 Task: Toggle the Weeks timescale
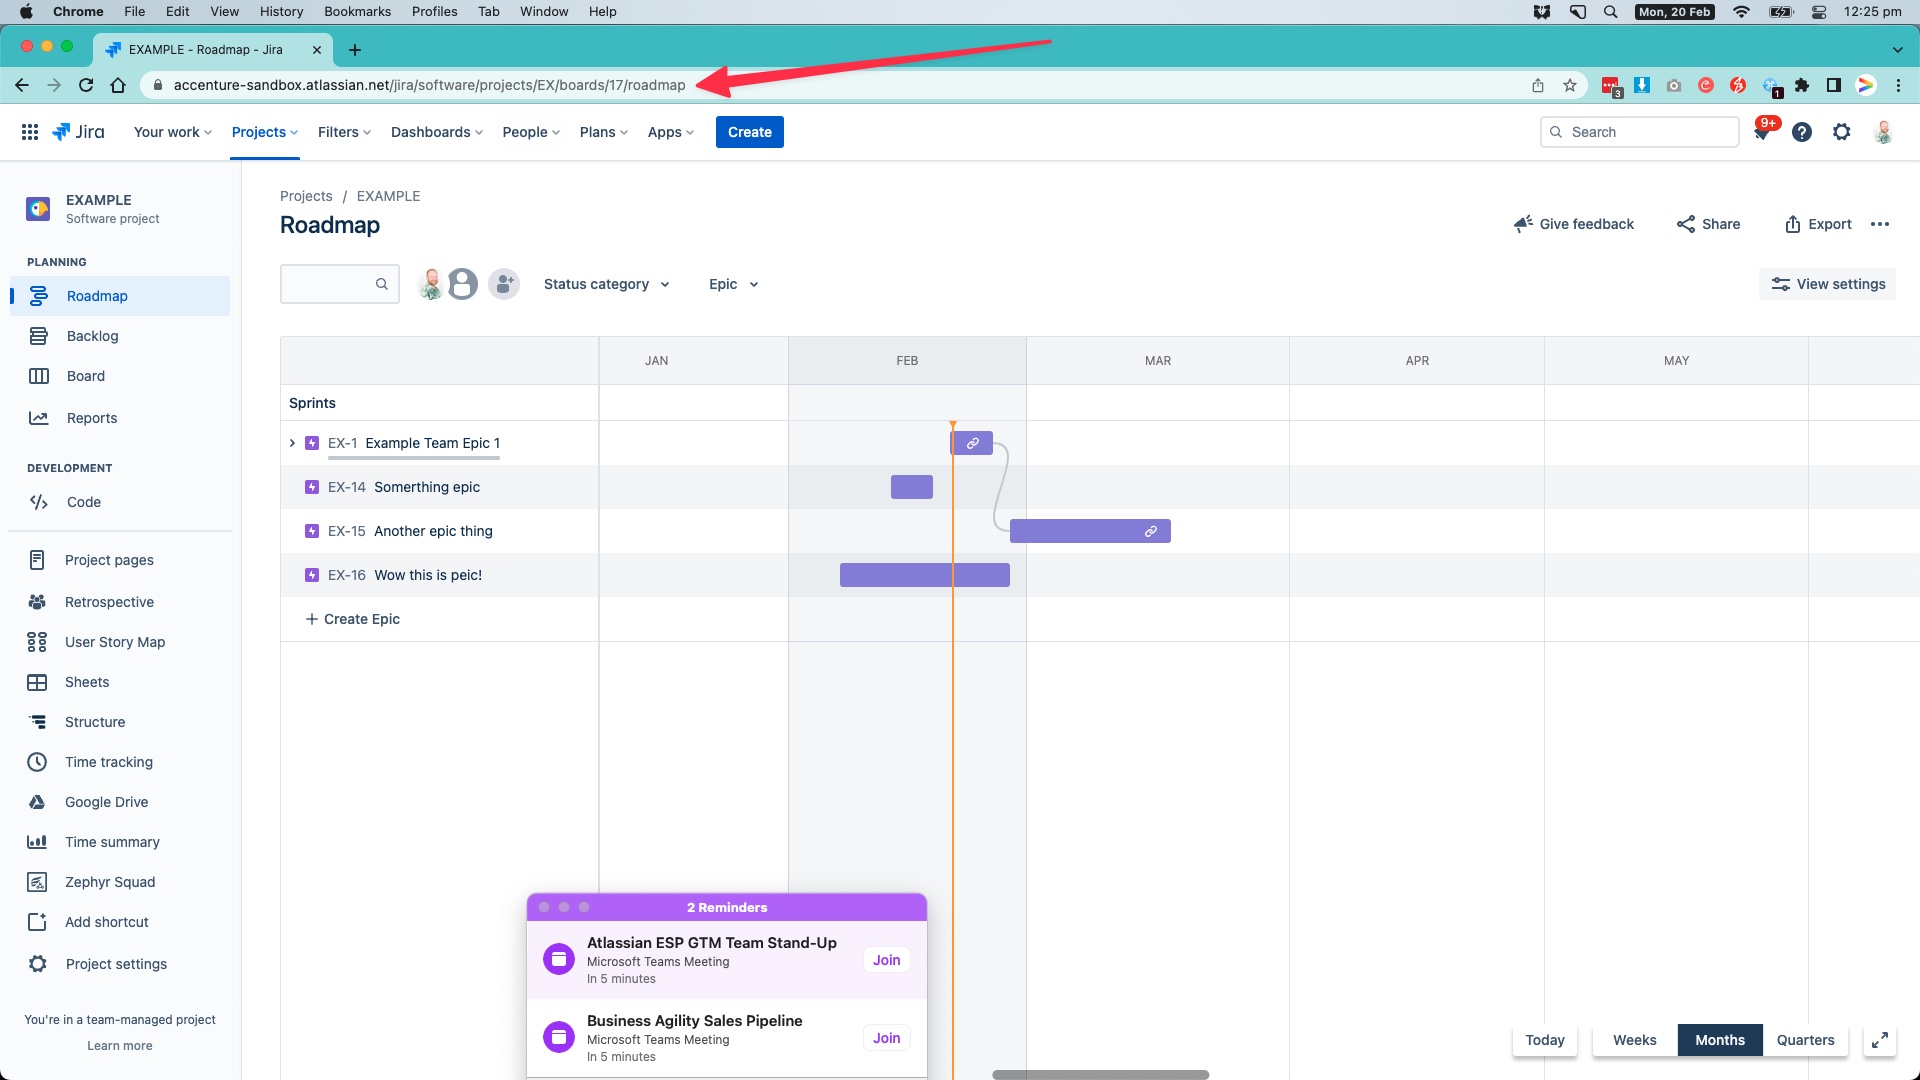coord(1634,1040)
